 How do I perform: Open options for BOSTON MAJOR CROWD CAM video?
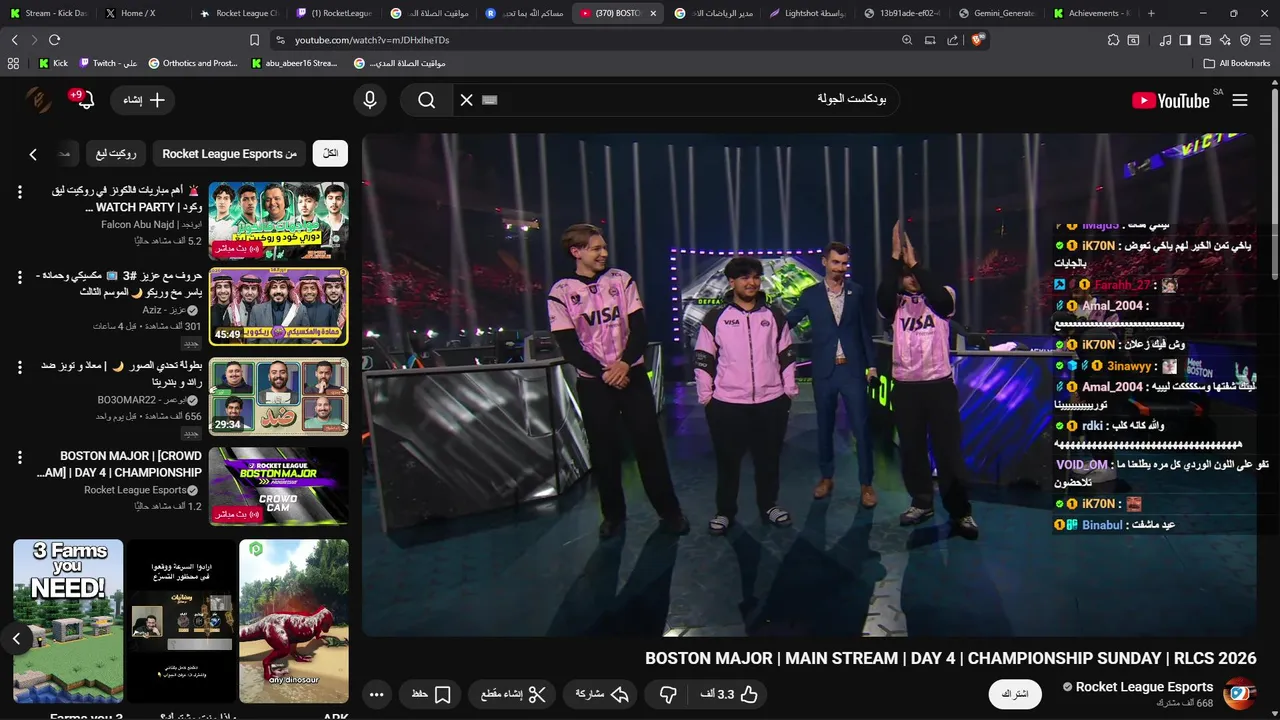tap(19, 457)
